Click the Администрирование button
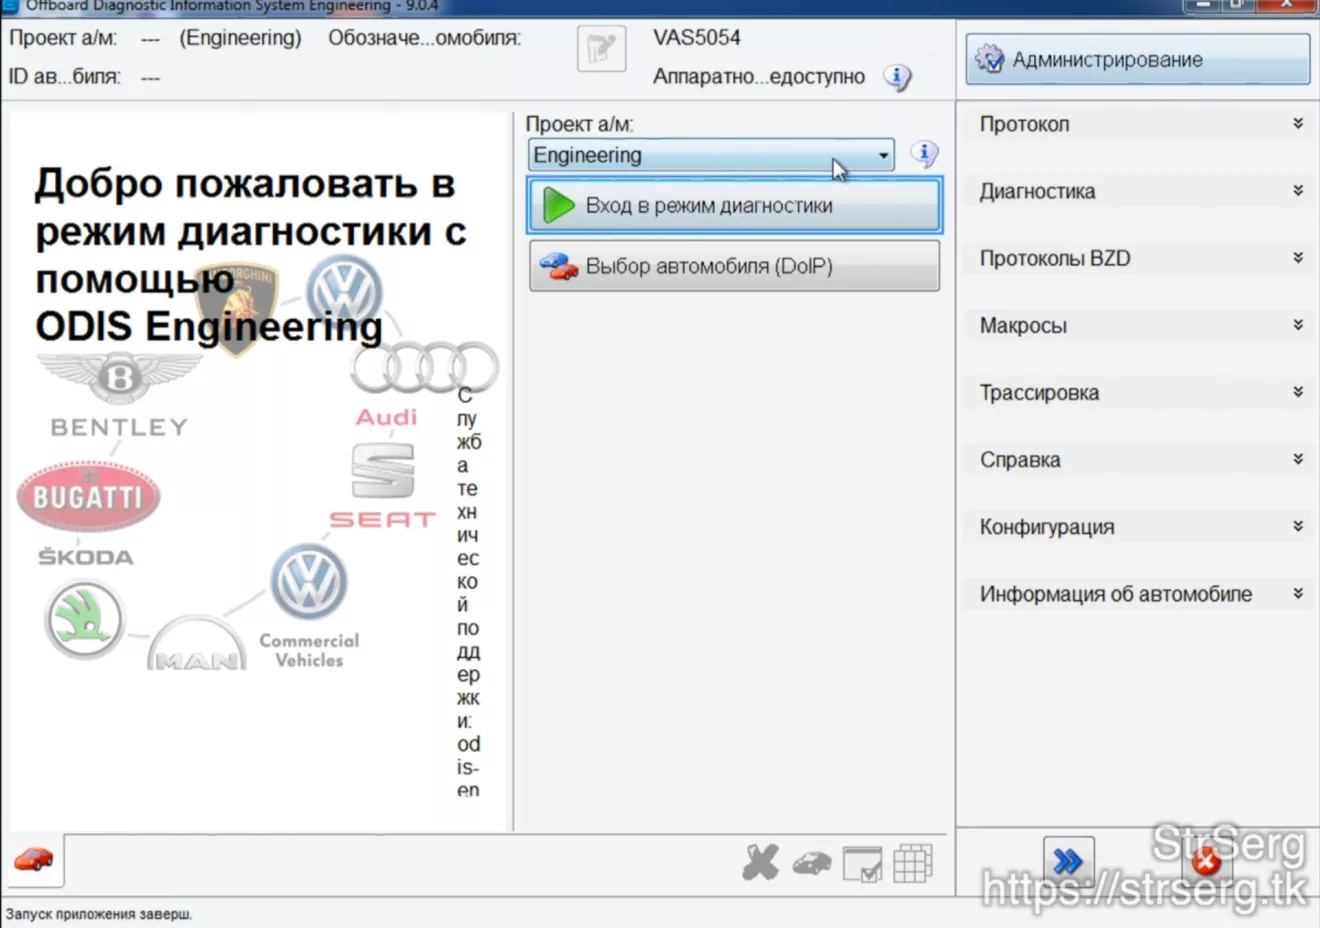 click(x=1137, y=59)
